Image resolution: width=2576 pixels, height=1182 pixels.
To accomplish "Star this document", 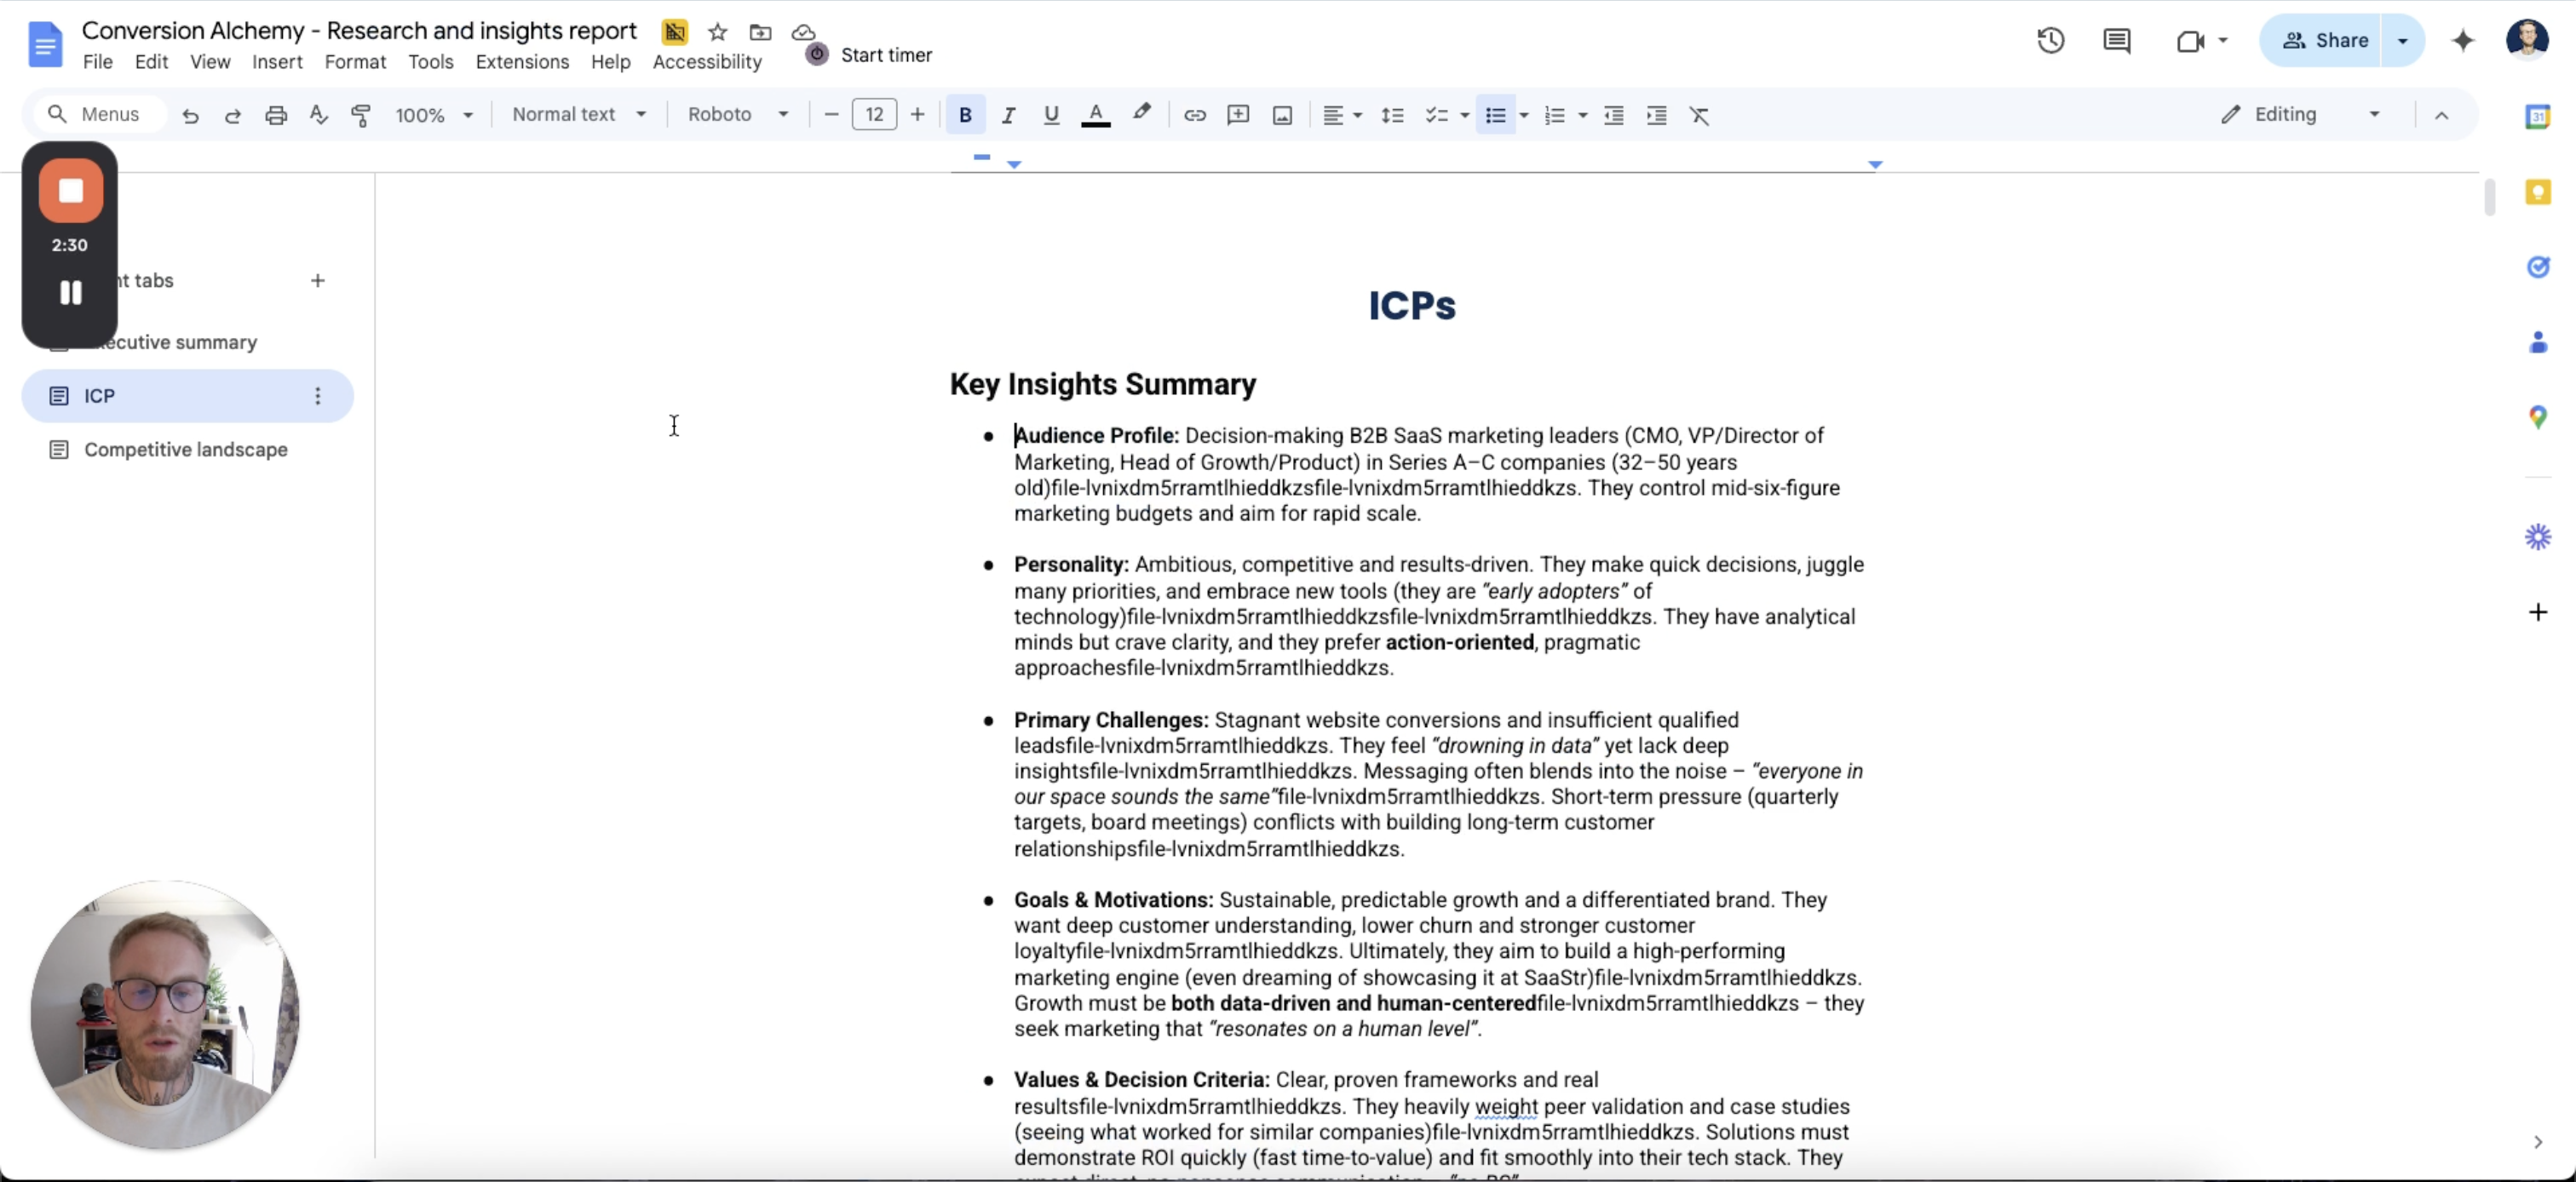I will [x=717, y=32].
